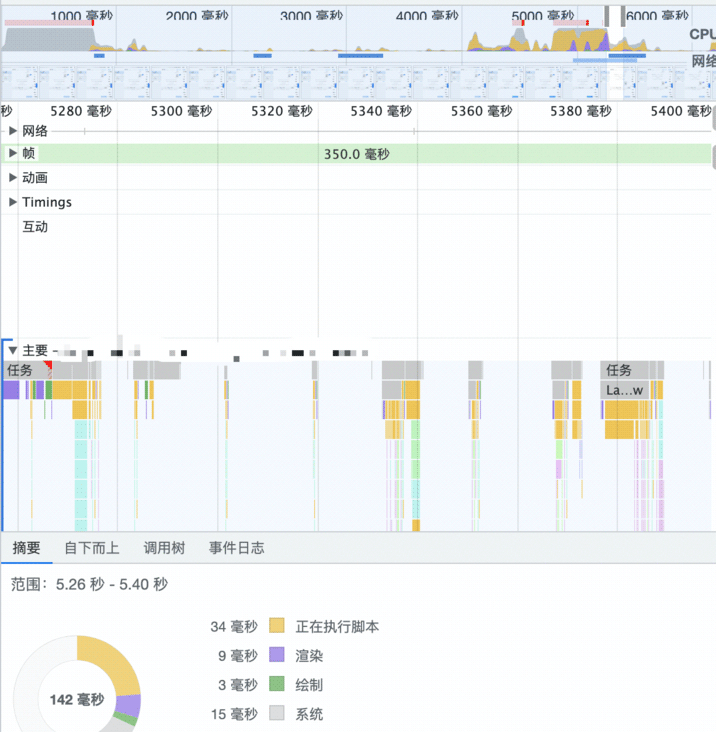
Task: Click the 5300 毫秒 ruler label
Action: click(x=181, y=111)
